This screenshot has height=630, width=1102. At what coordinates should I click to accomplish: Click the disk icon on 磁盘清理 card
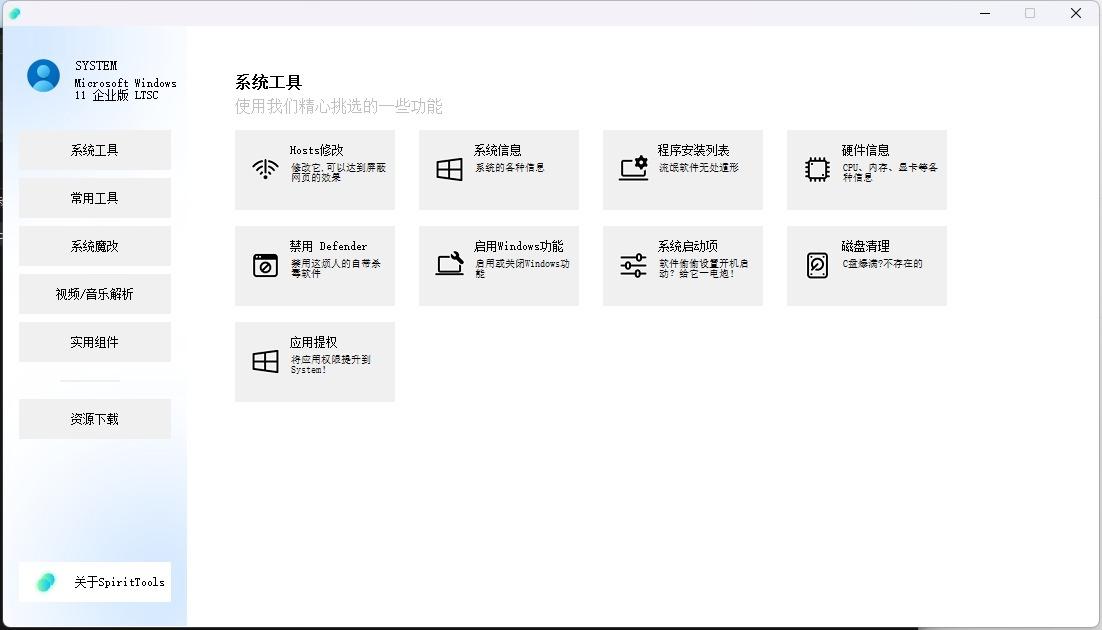tap(817, 265)
